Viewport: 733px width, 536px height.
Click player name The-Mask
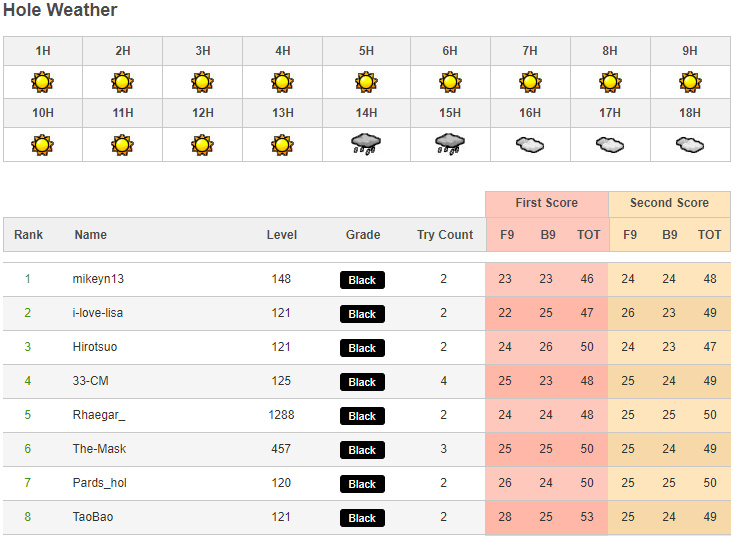[x=99, y=449]
